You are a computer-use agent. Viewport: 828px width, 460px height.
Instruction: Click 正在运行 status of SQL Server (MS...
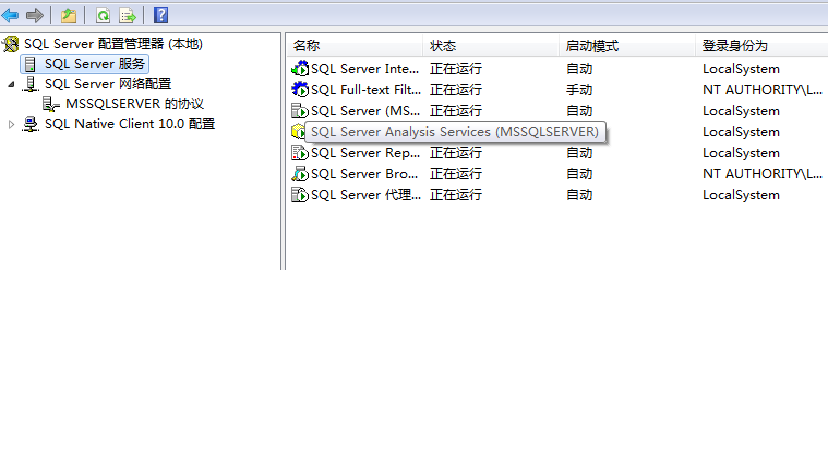(456, 111)
